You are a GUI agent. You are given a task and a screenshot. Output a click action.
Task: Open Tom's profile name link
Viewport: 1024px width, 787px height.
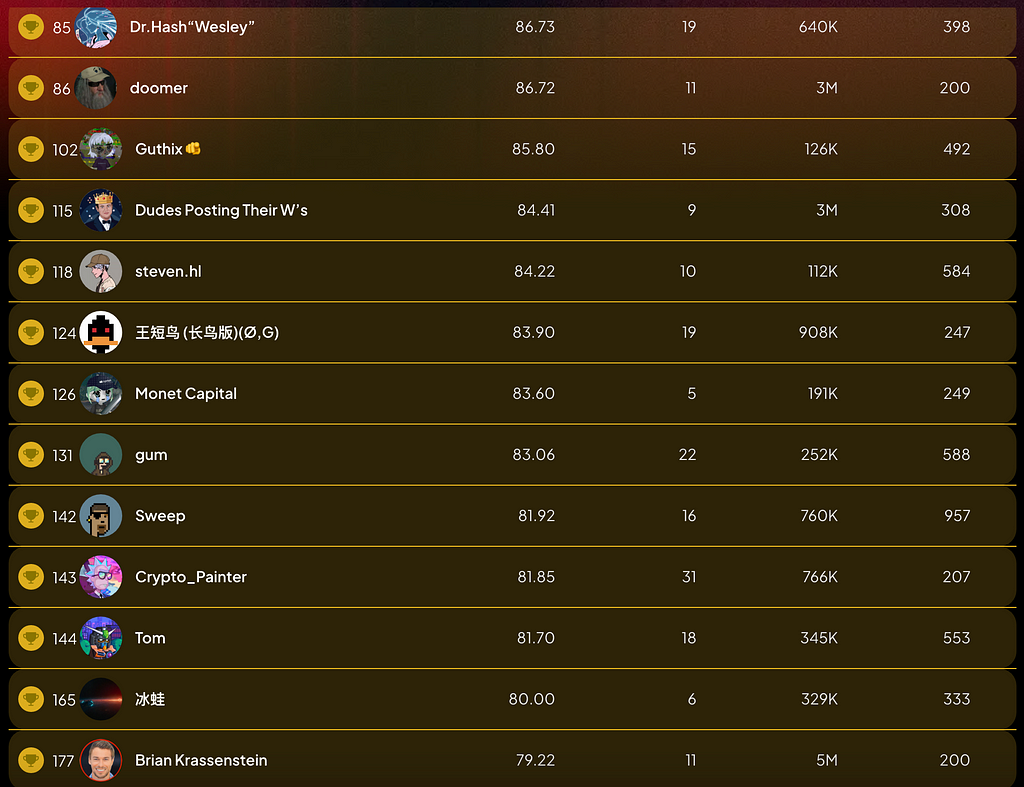coord(150,637)
